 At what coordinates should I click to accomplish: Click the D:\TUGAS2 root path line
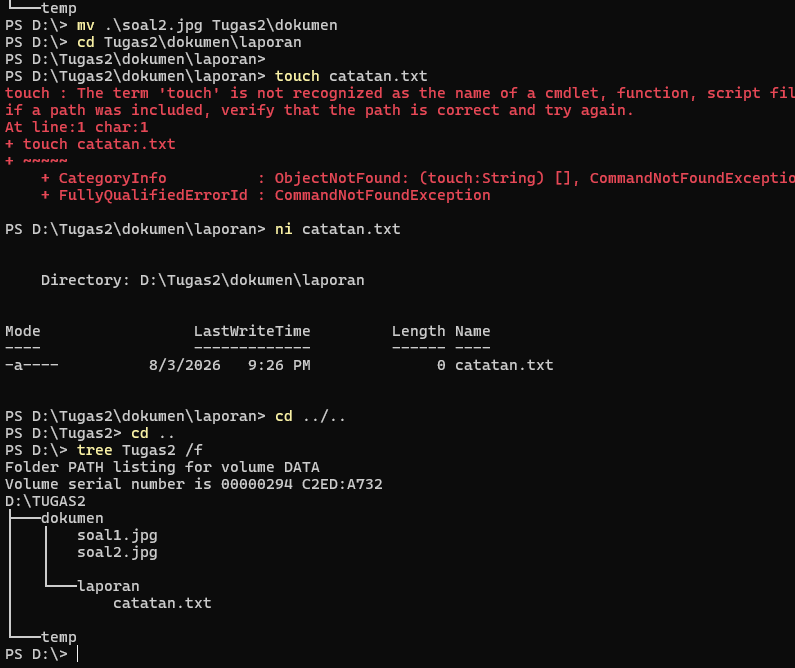click(45, 501)
